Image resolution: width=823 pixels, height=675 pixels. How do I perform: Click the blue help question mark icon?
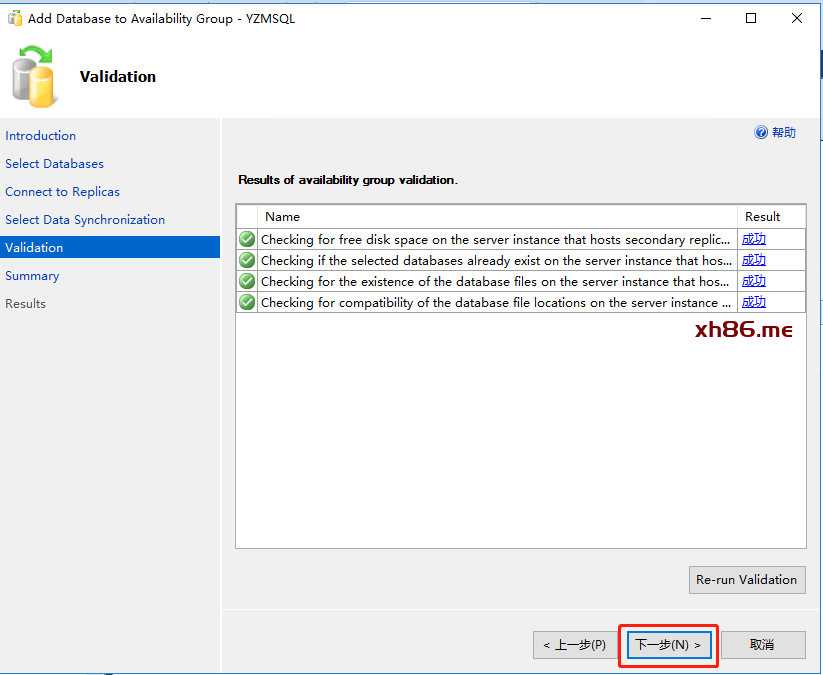[x=761, y=132]
